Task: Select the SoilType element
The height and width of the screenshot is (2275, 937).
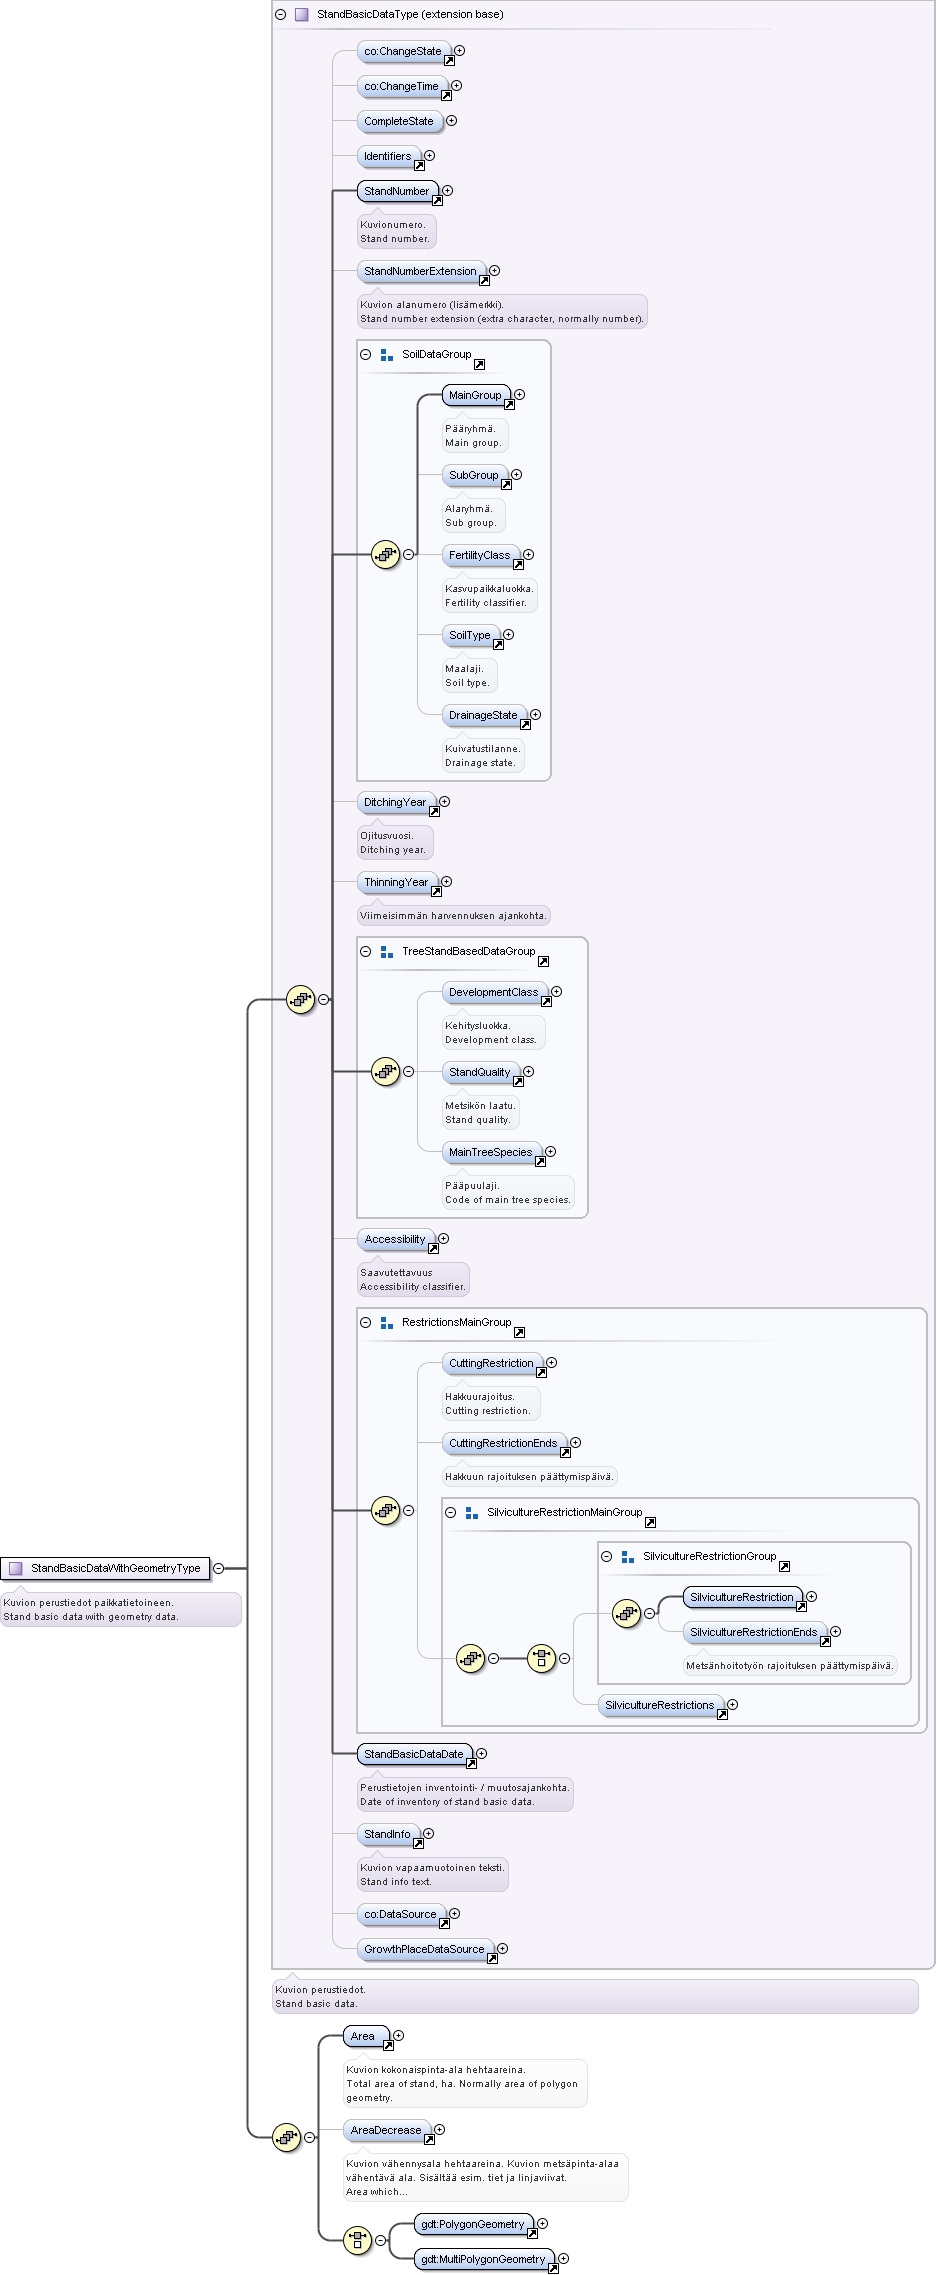Action: point(471,635)
